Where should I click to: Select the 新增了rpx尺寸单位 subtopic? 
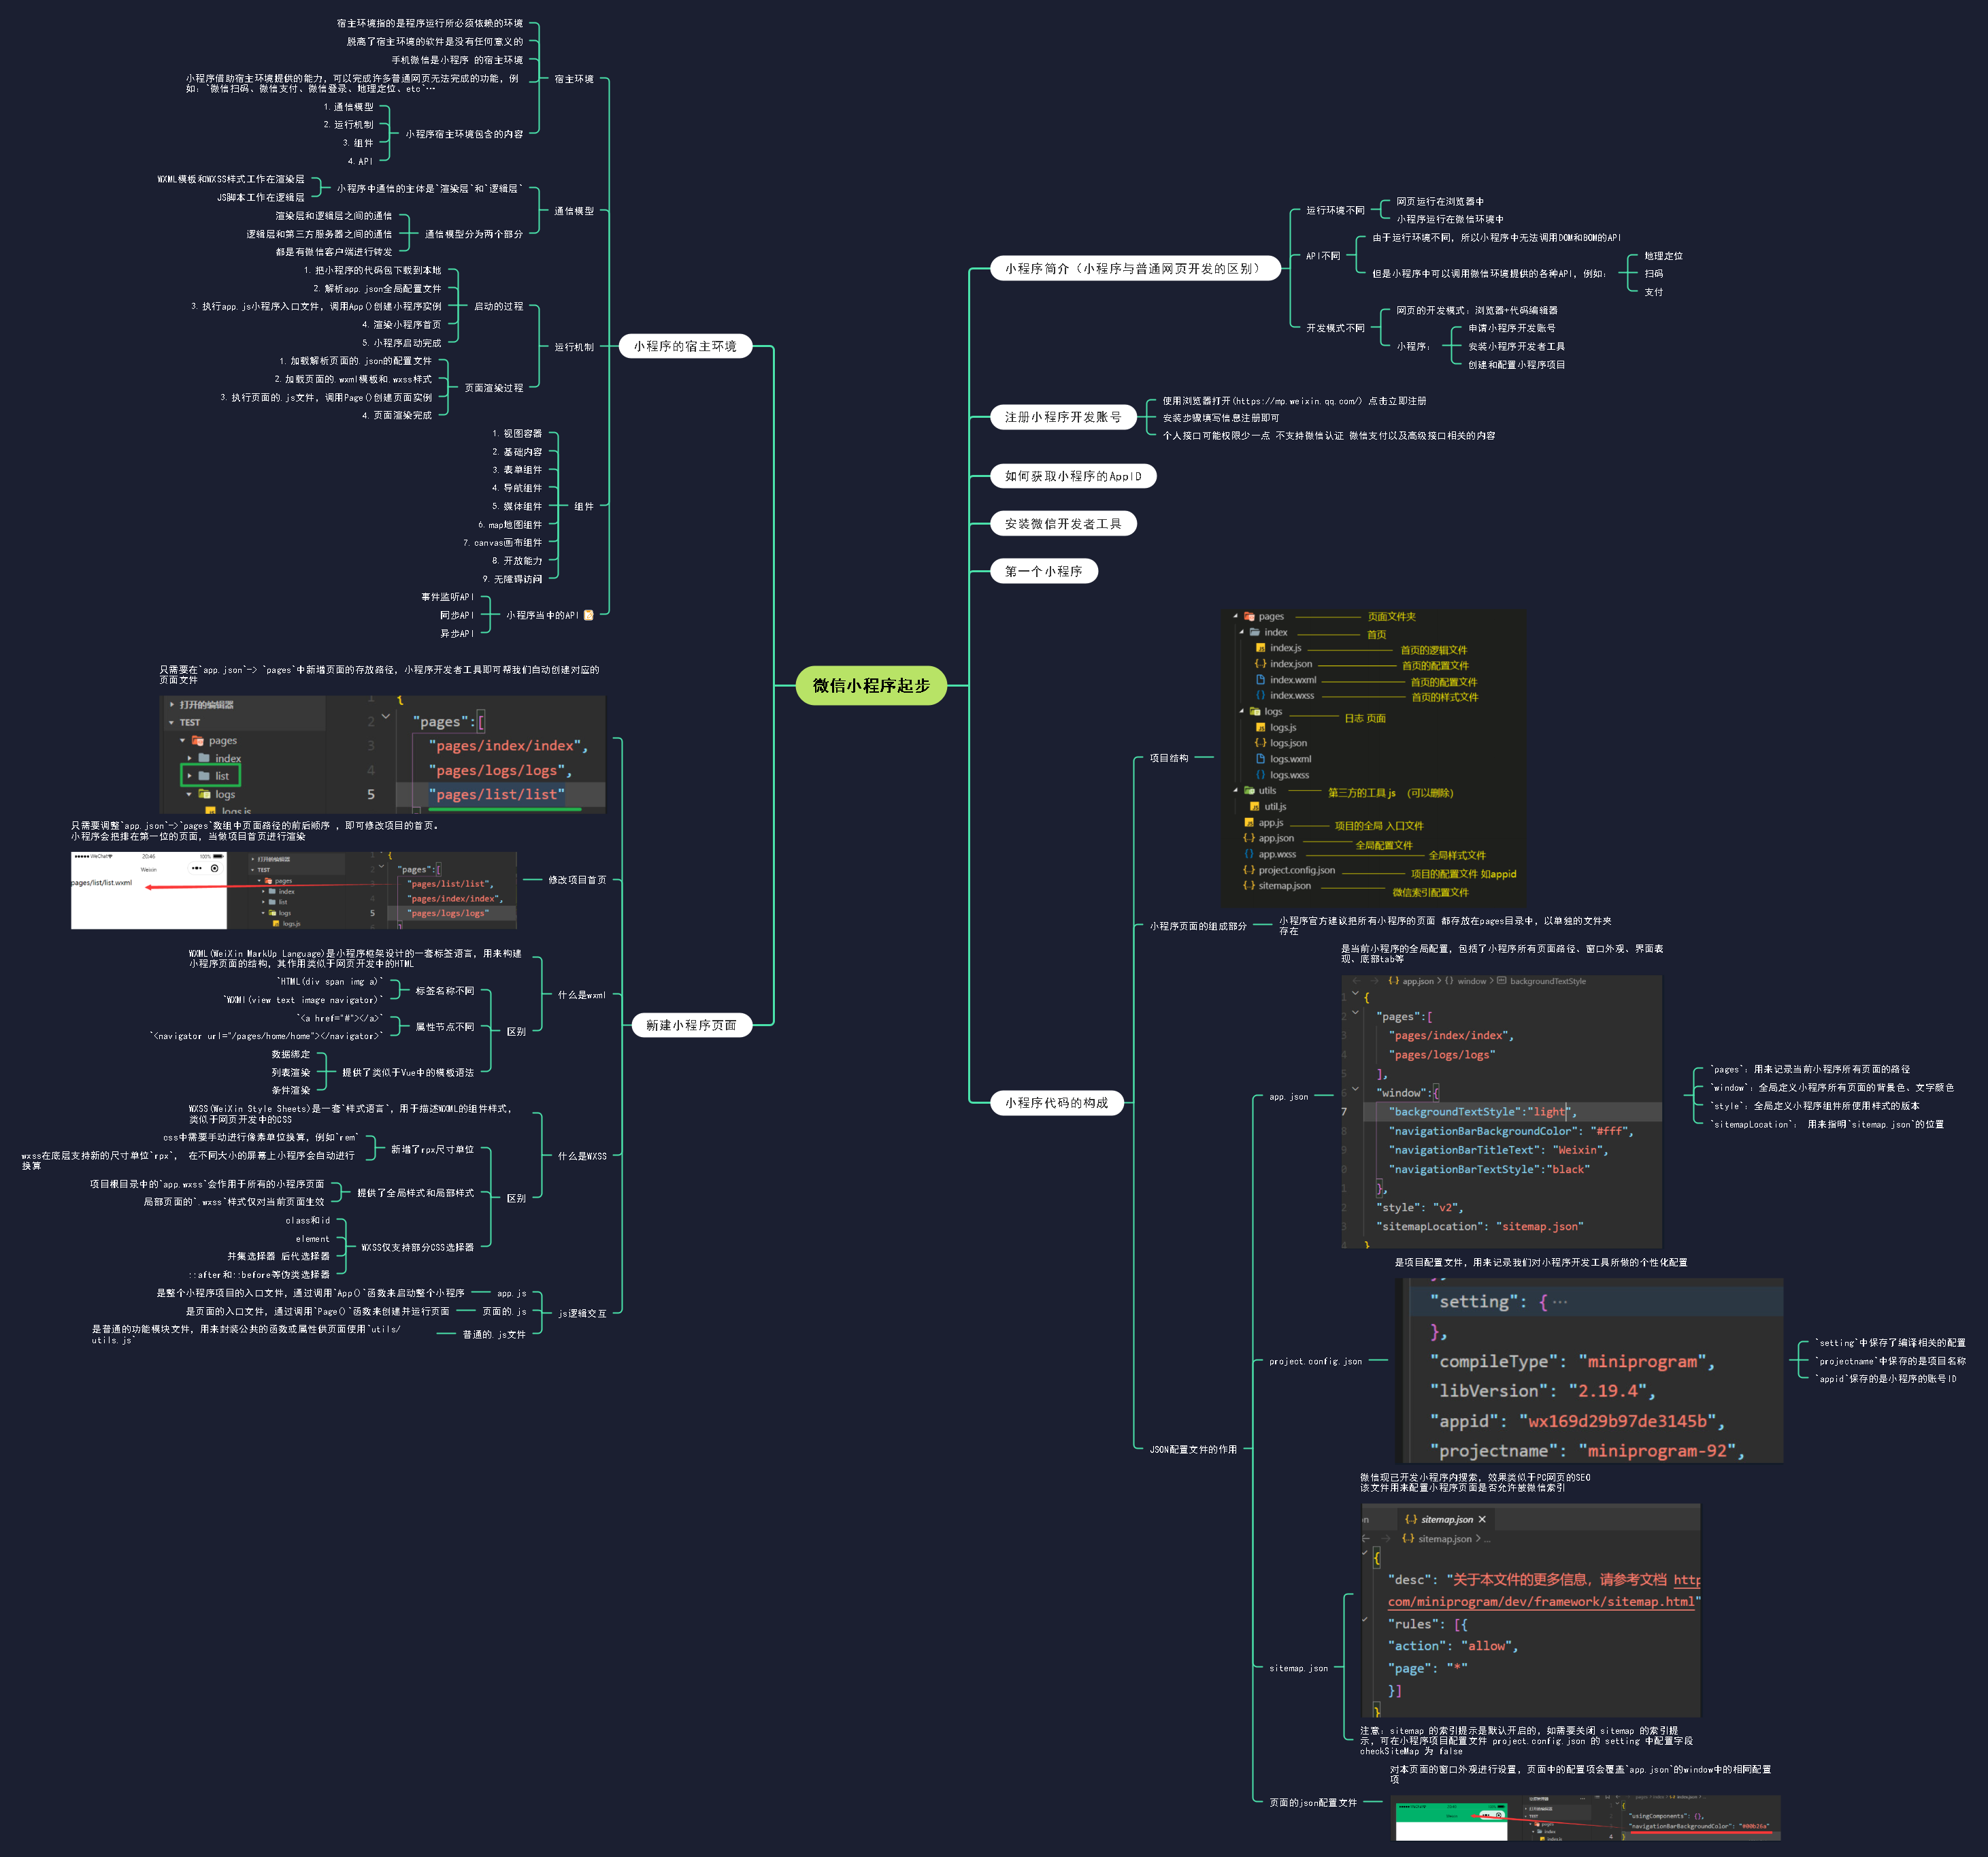click(432, 1150)
